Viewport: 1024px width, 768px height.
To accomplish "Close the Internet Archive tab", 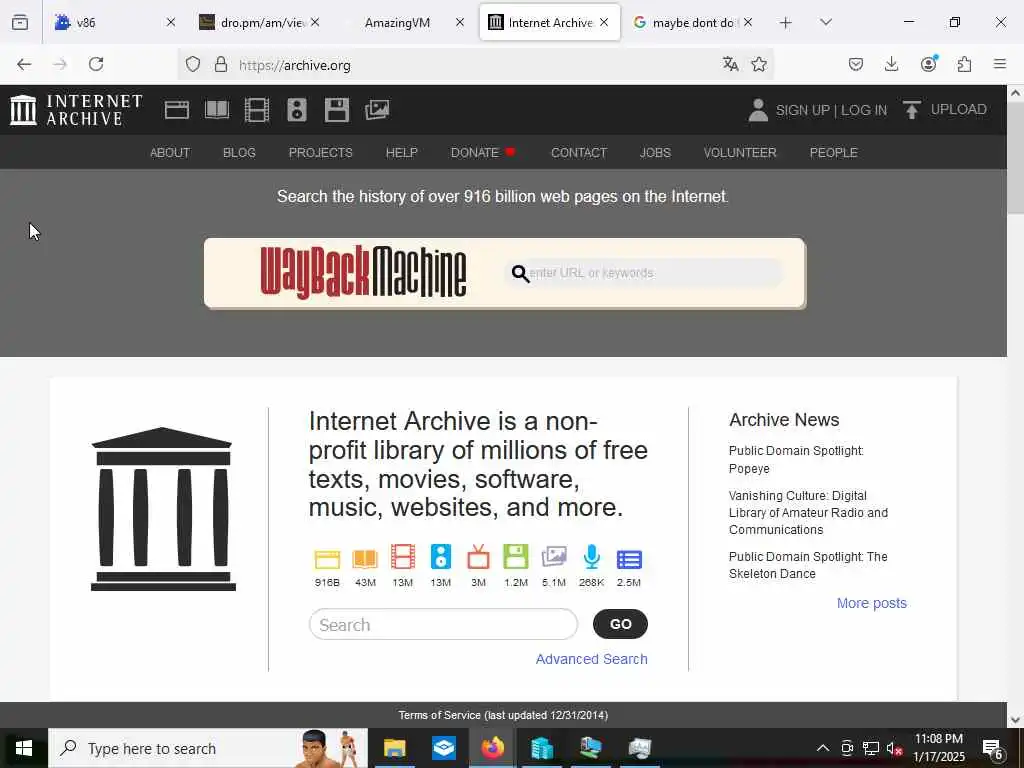I will tap(604, 22).
